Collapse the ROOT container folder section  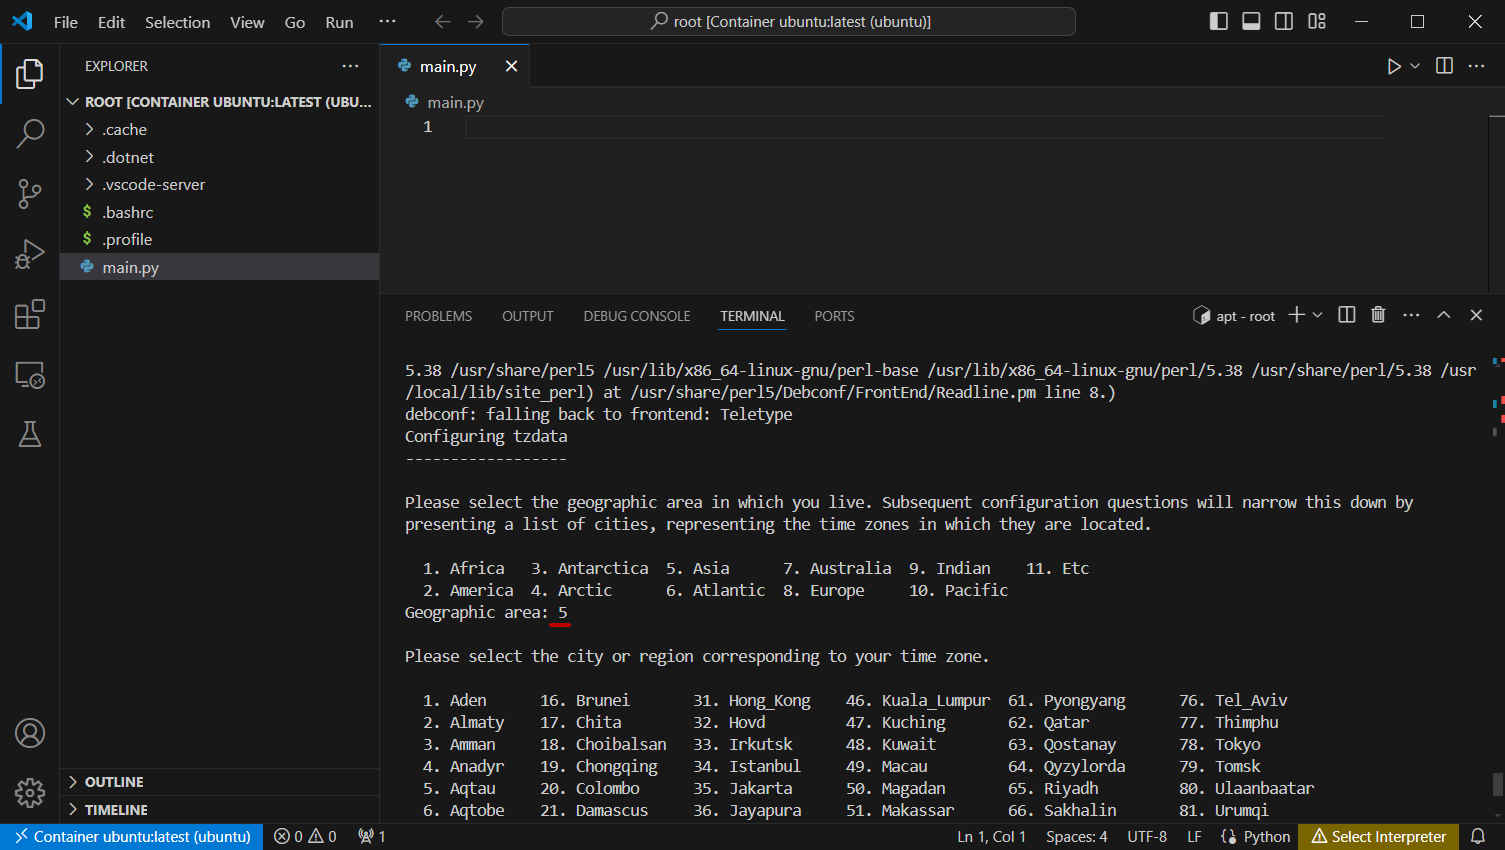[220, 102]
